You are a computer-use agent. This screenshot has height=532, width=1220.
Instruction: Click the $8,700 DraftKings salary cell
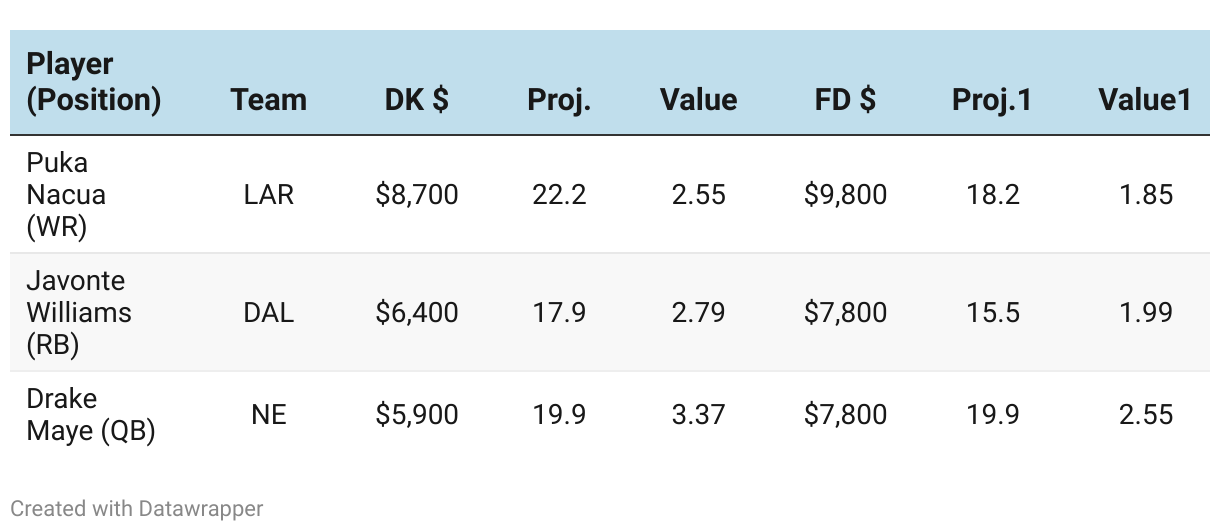[x=416, y=194]
